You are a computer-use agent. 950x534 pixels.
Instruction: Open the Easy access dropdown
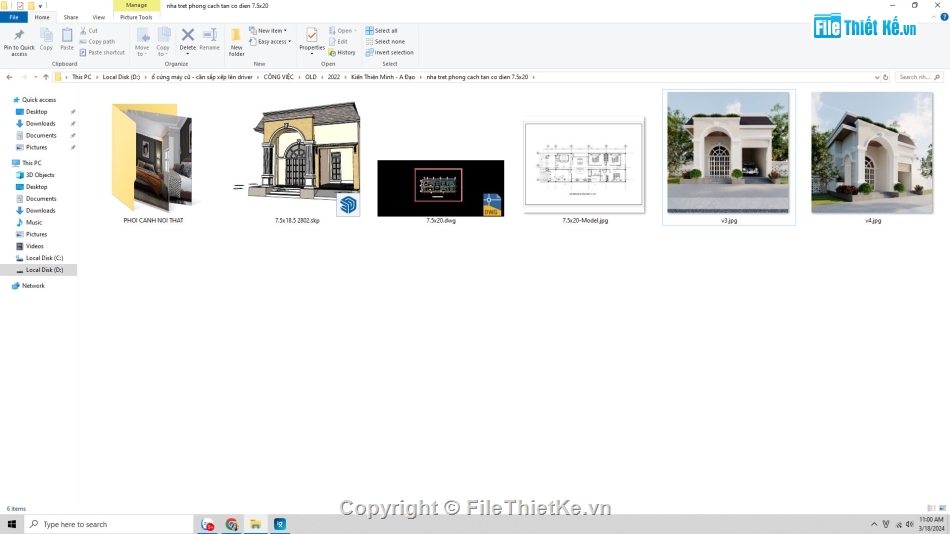(270, 41)
